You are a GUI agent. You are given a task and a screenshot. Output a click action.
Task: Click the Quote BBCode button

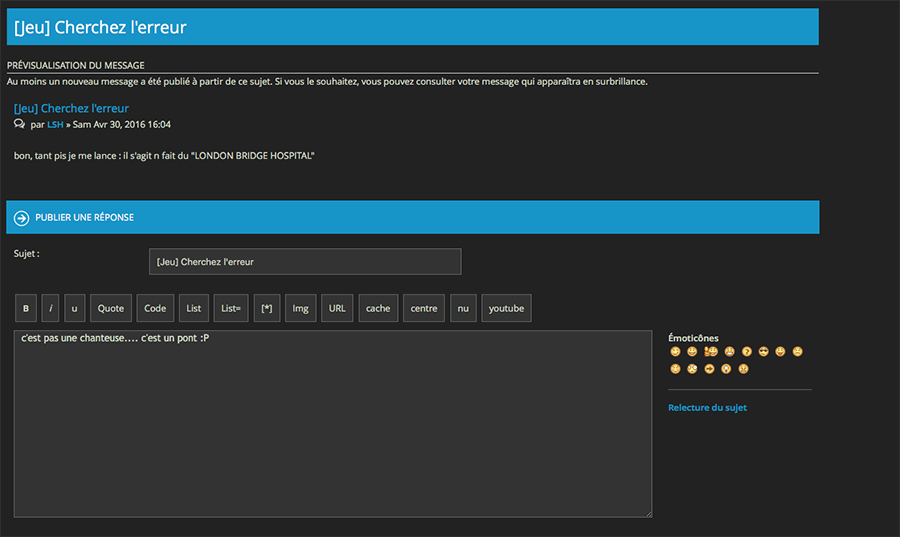pos(111,308)
